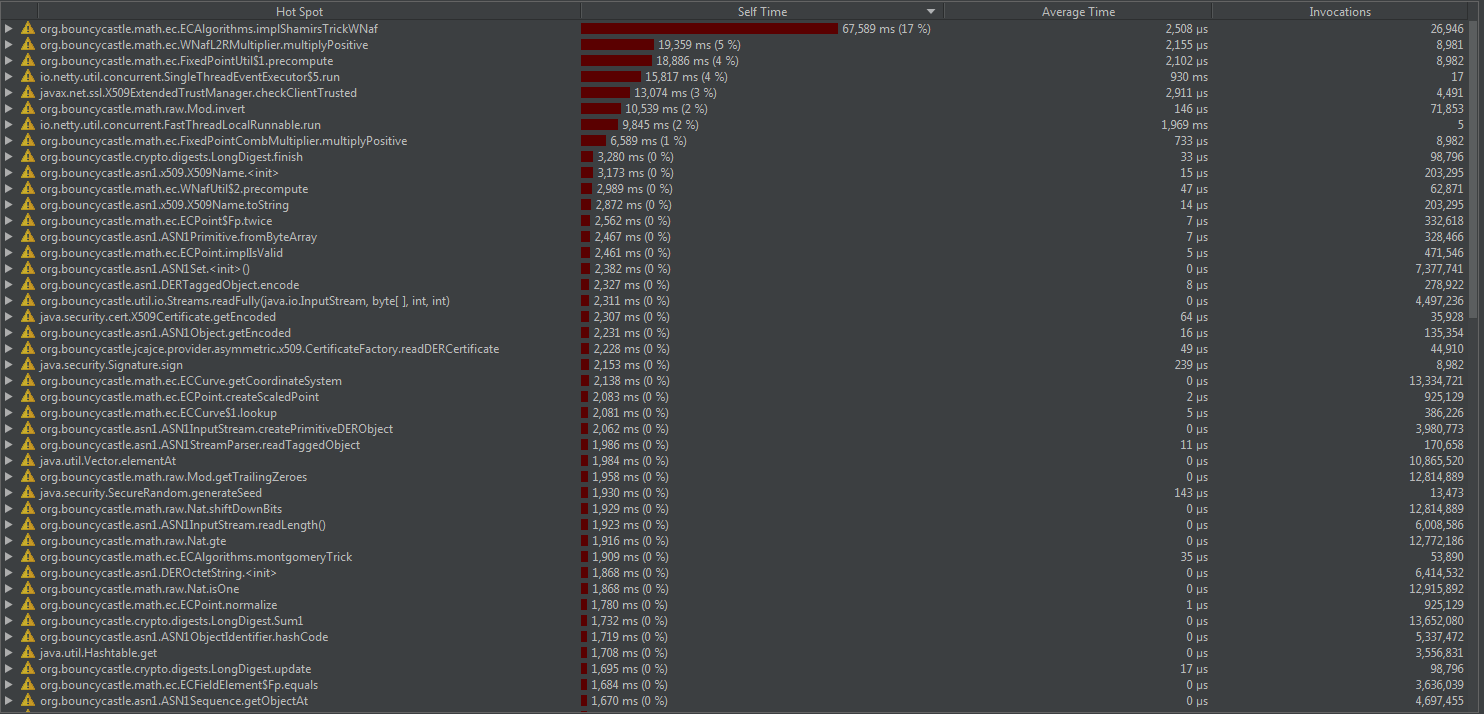This screenshot has height=714, width=1484.
Task: Click the warning icon next to java.security.Signature.sign
Action: click(x=27, y=364)
